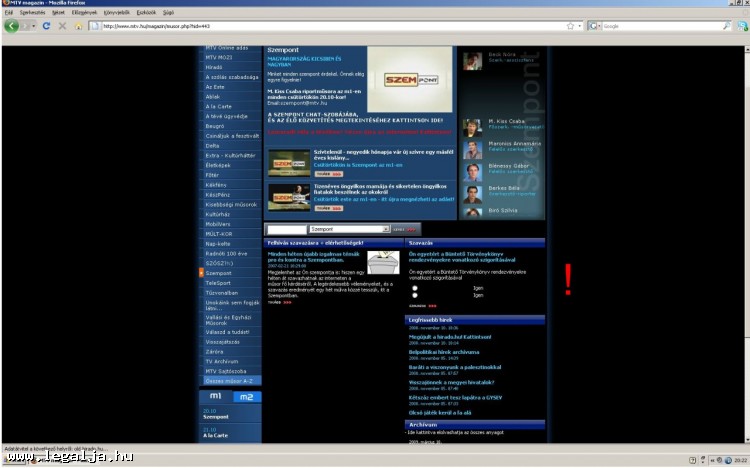Open M. Kiss Csaba's profile photo
This screenshot has height=468, width=750.
(x=472, y=127)
